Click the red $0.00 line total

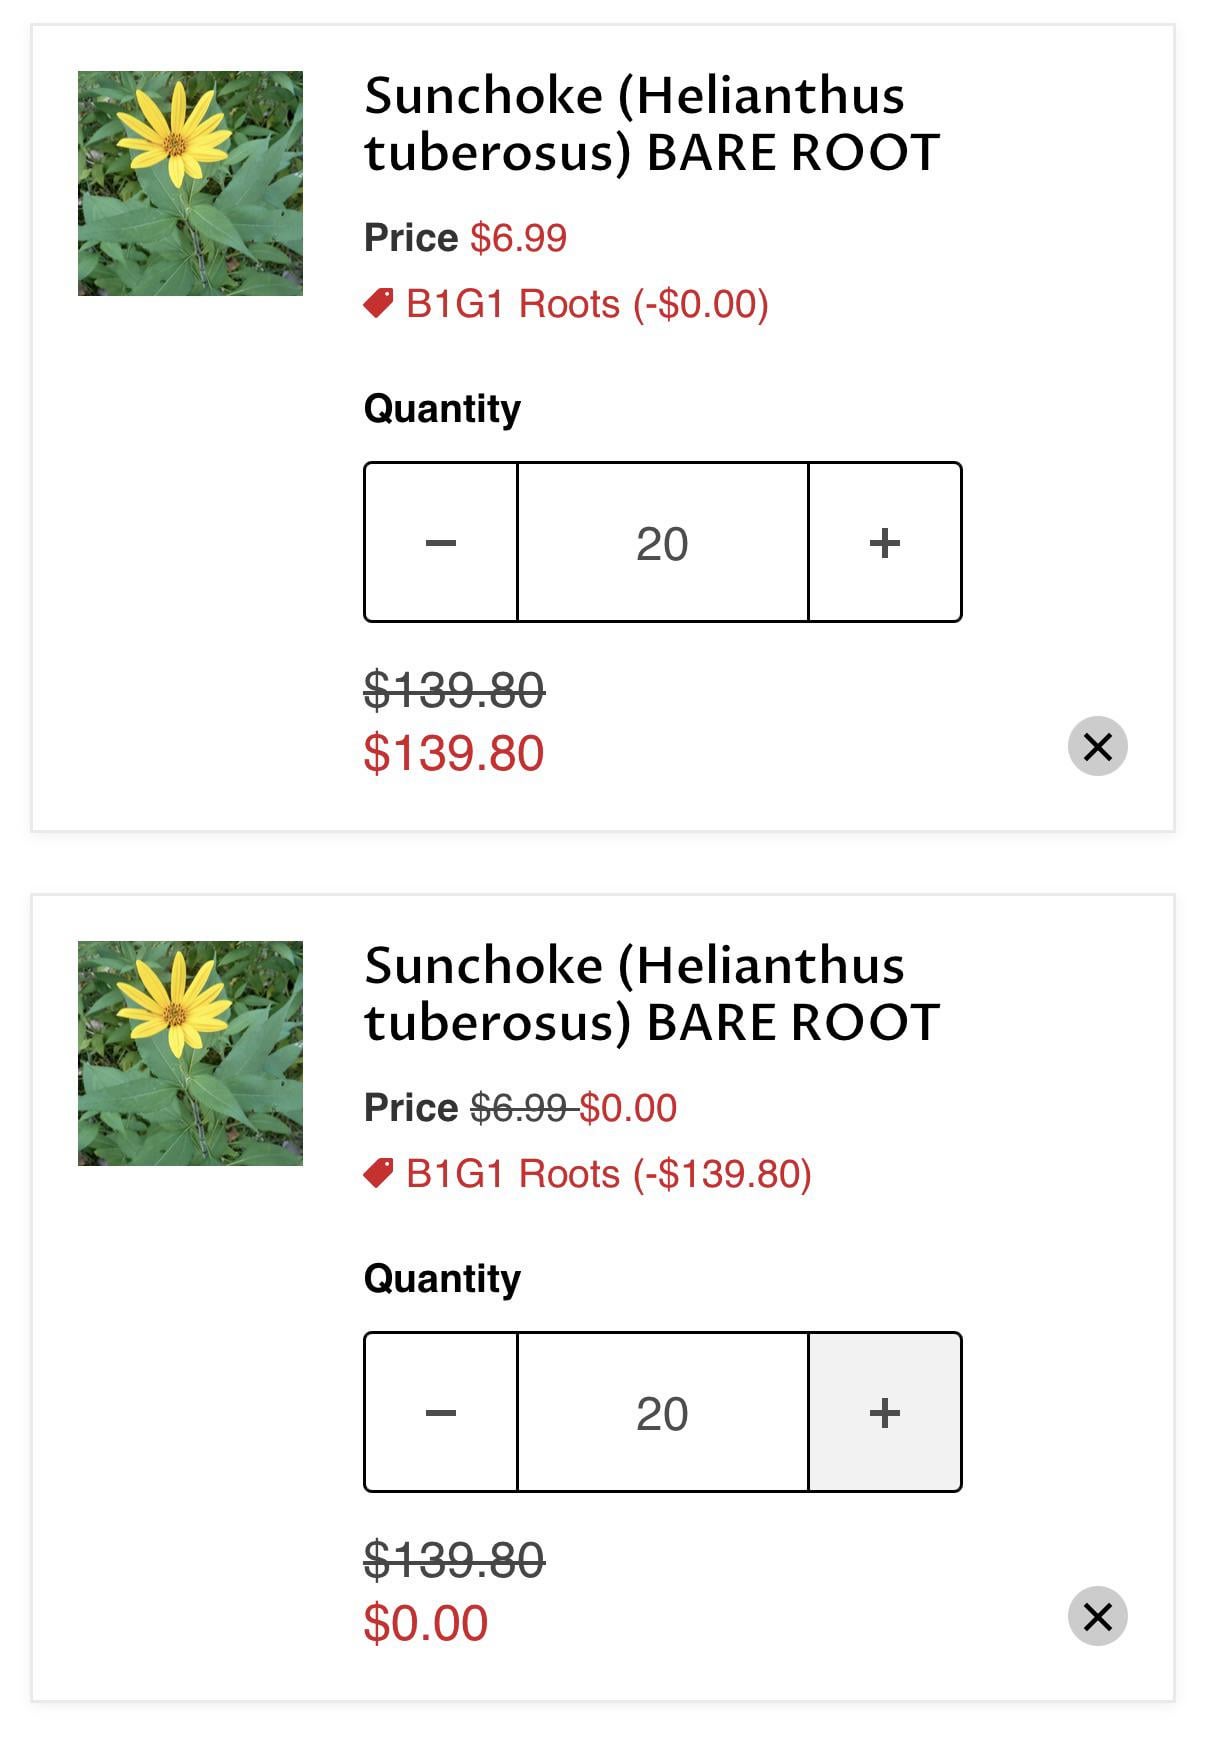(426, 1623)
